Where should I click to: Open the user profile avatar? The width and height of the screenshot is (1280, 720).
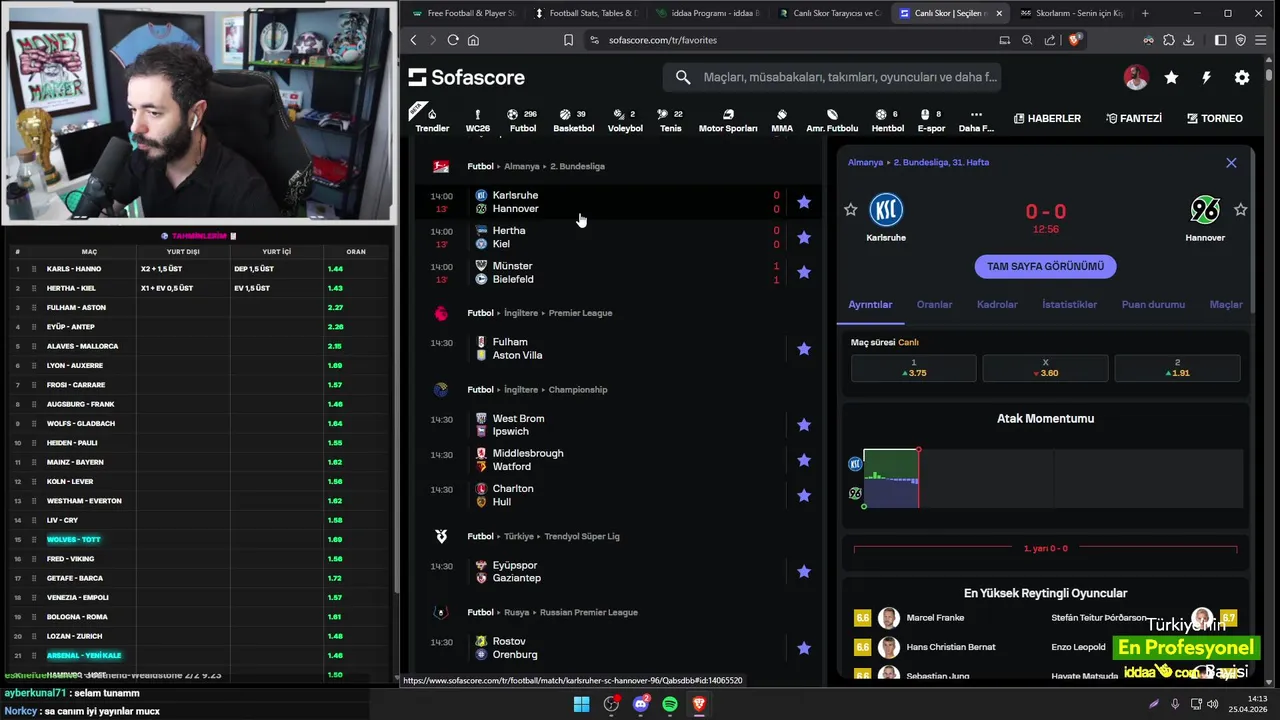[1136, 77]
